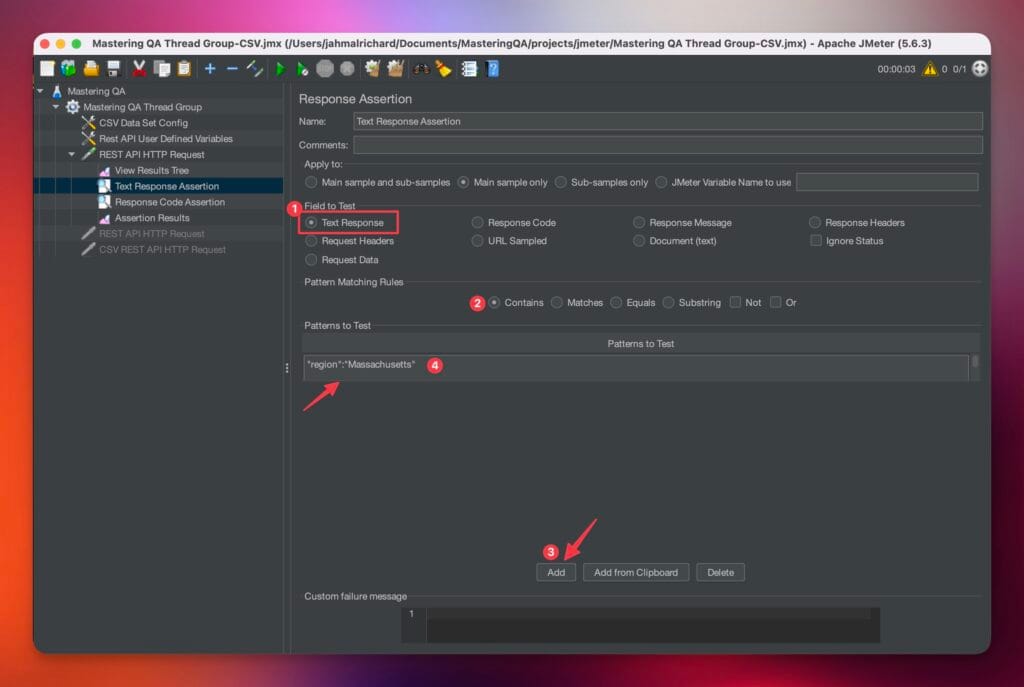
Task: Select Response Code Assertion tree item
Action: [169, 202]
